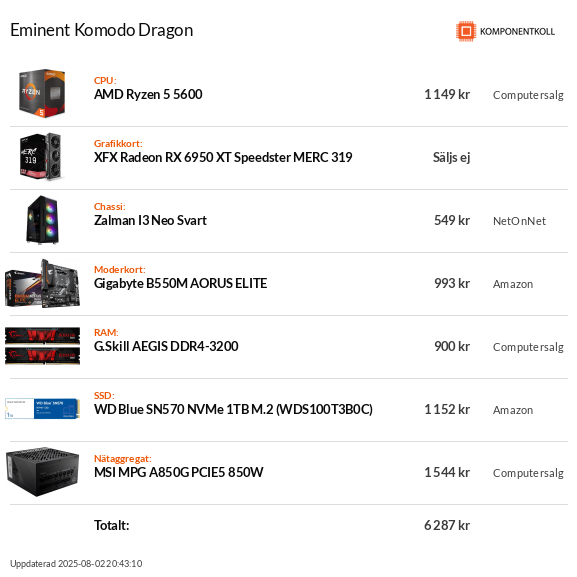Click the 1 544 kr power supply price

pyautogui.click(x=447, y=472)
